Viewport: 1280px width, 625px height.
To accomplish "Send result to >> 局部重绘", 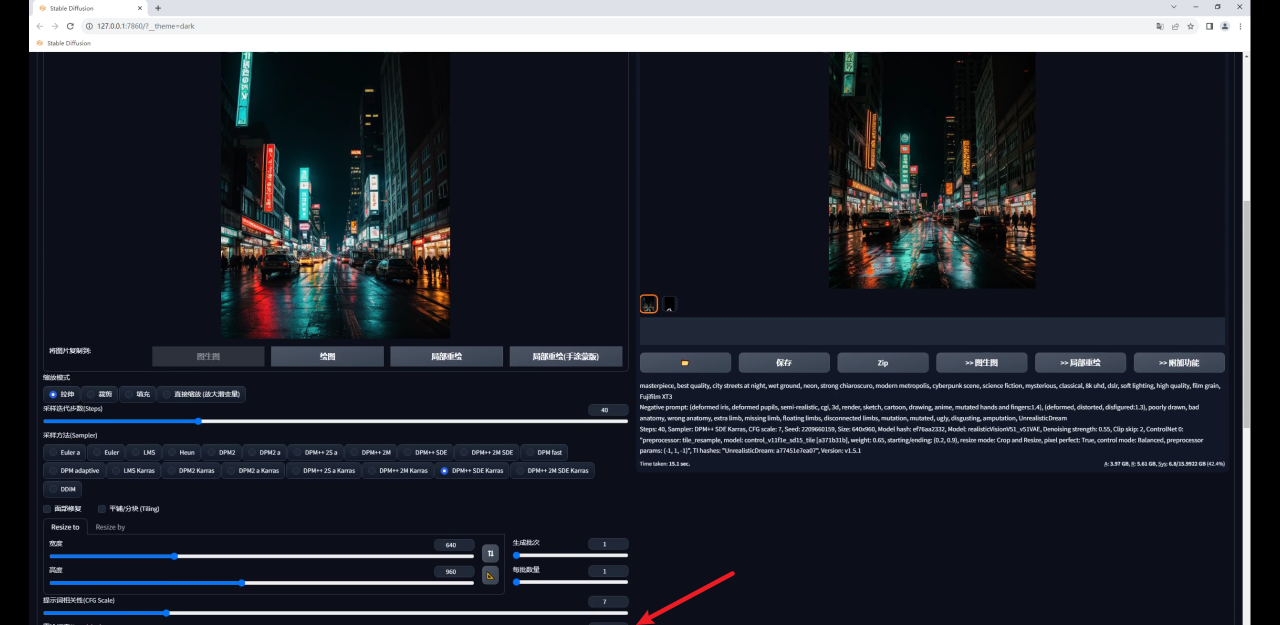I will click(1080, 362).
